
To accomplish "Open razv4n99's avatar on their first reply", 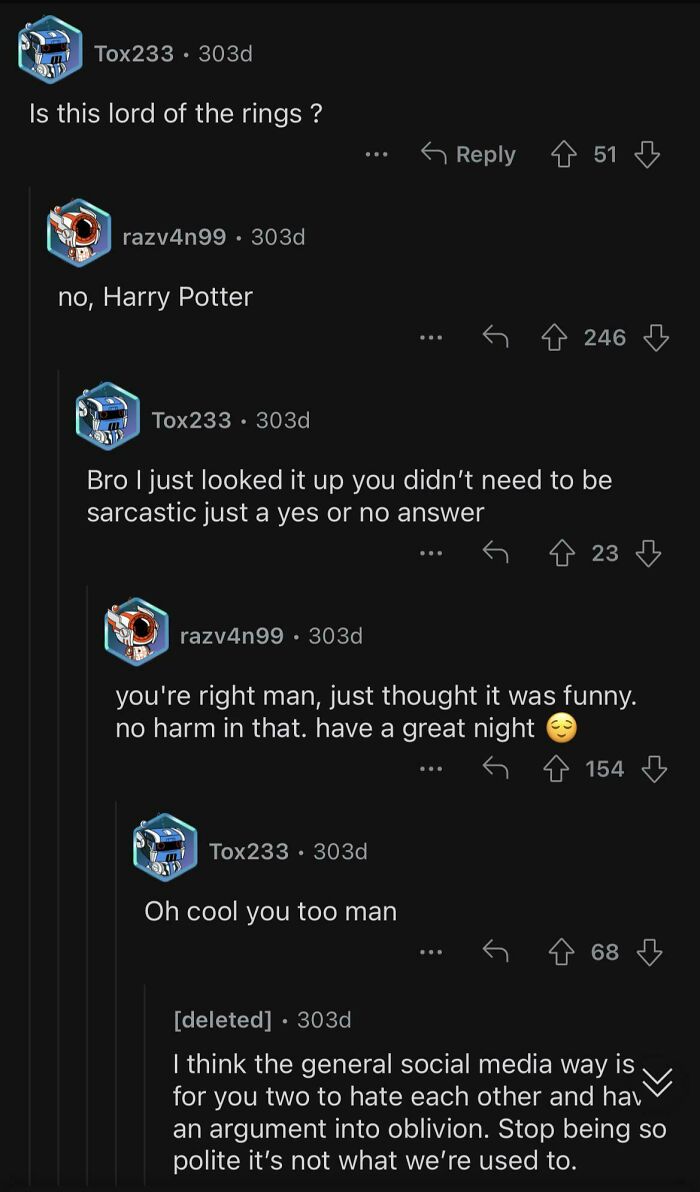I will [79, 238].
